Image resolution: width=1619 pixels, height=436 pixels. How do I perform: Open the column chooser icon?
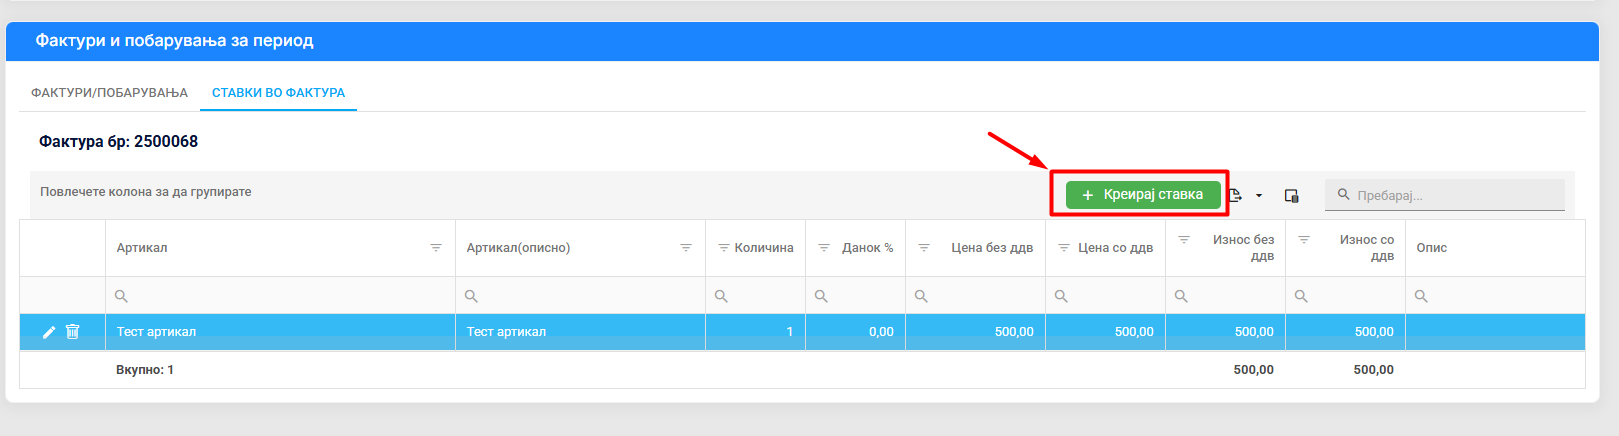point(1291,196)
